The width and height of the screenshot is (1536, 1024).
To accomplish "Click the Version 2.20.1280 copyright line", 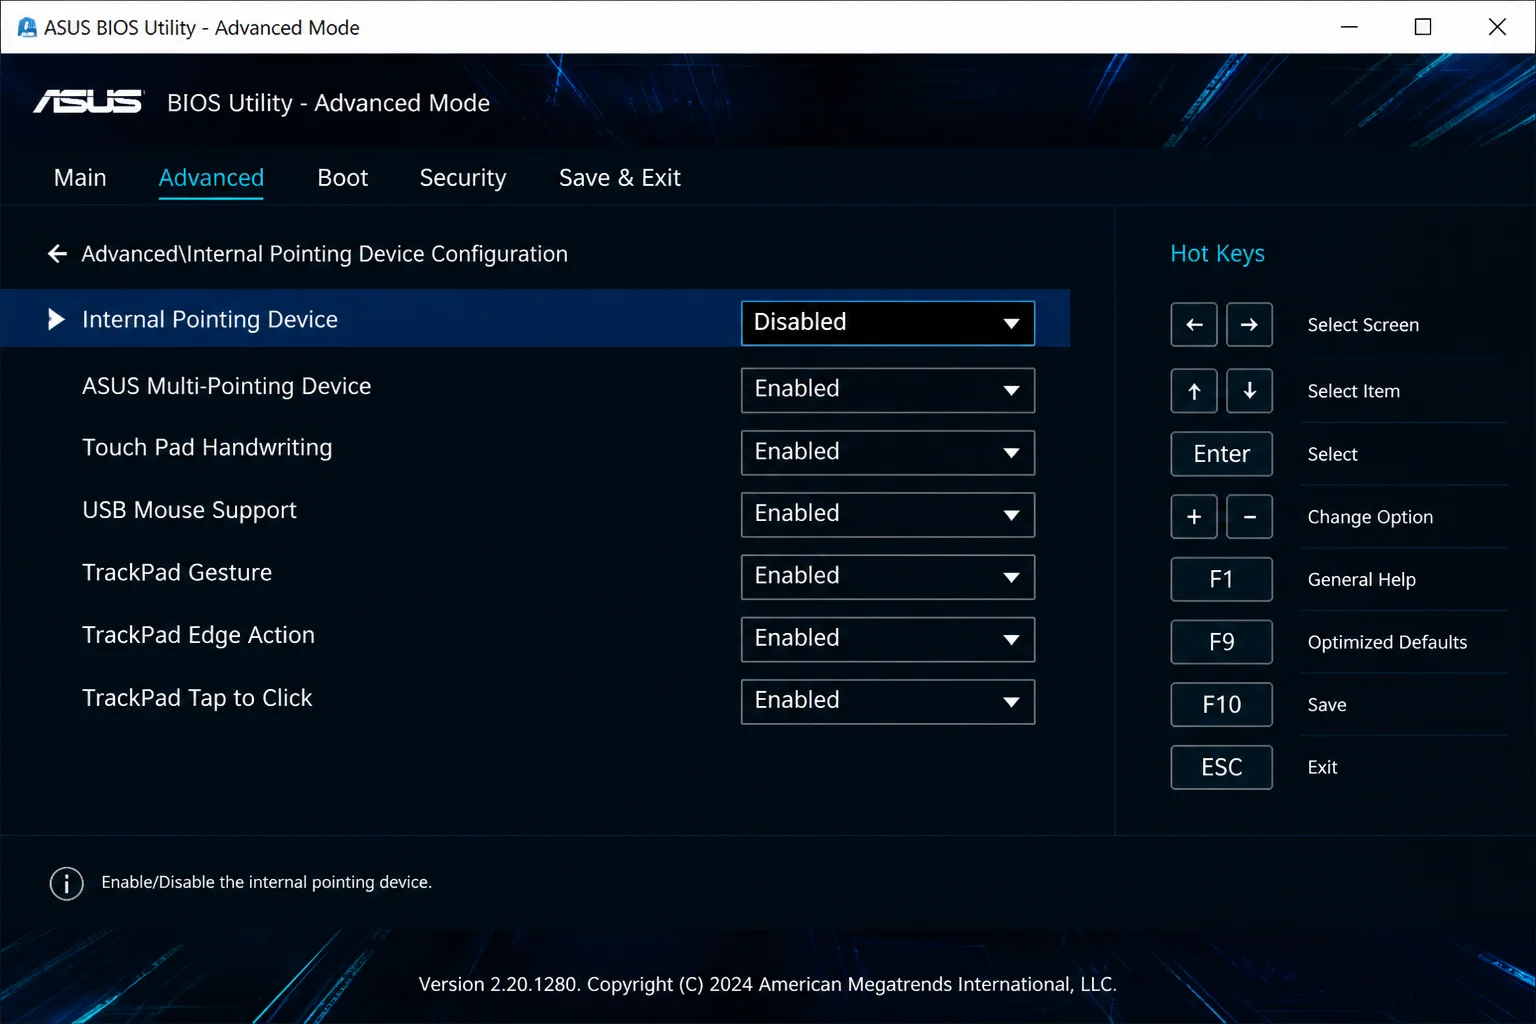I will tap(767, 984).
